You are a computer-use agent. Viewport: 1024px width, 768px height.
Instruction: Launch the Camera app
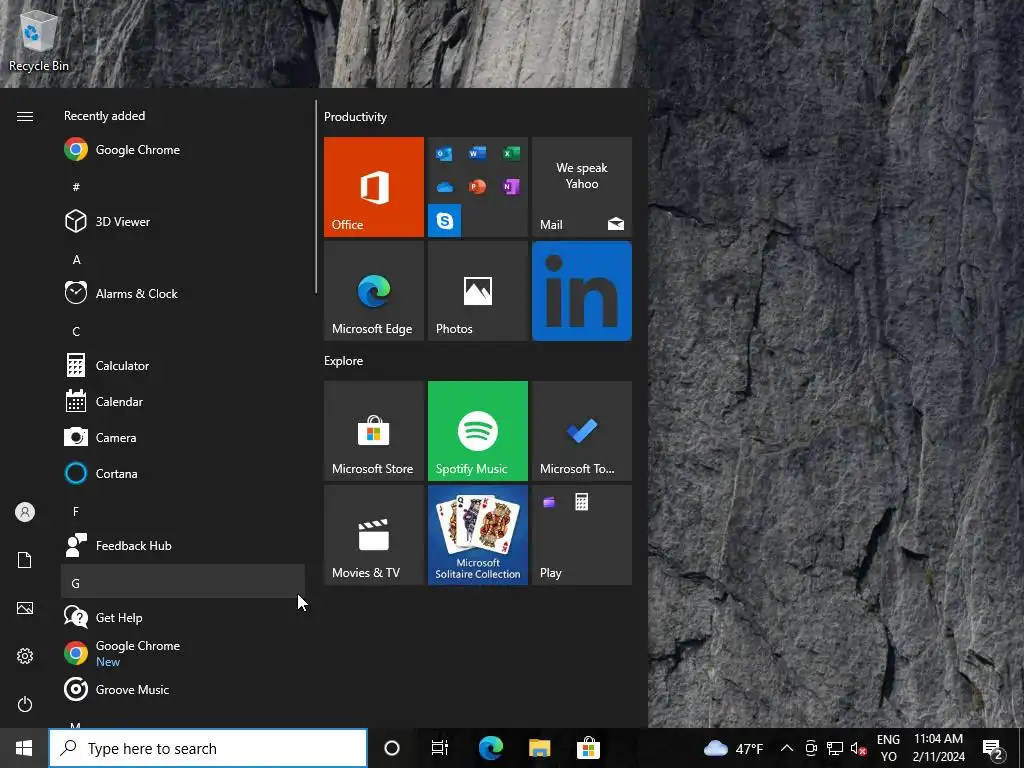pos(183,437)
